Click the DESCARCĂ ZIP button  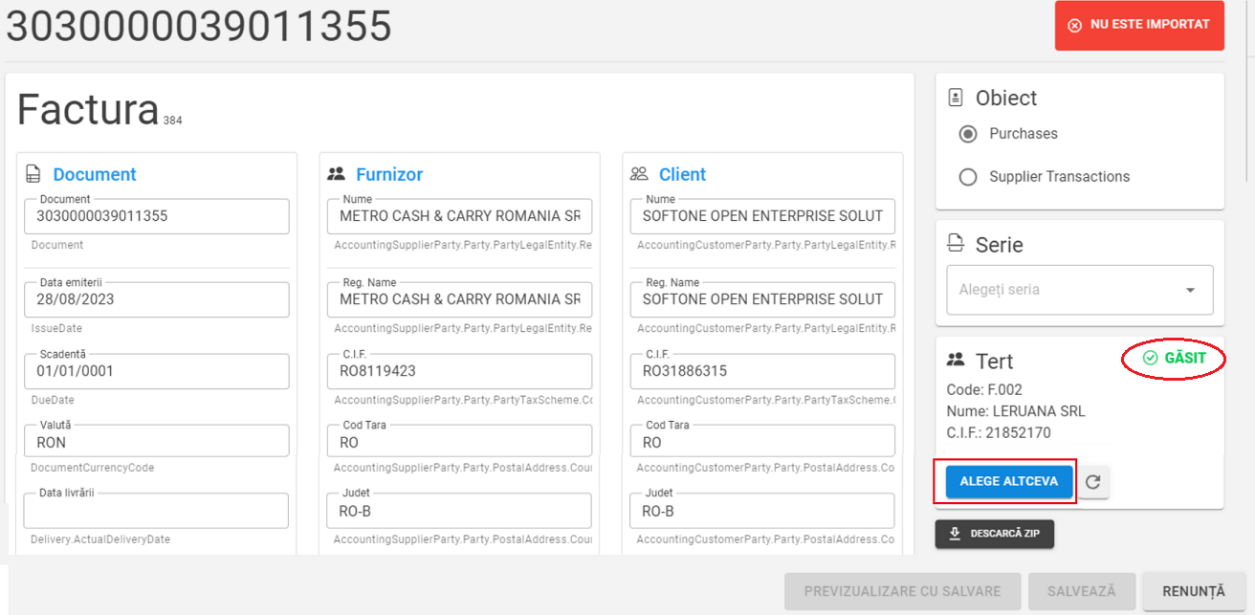[x=995, y=534]
